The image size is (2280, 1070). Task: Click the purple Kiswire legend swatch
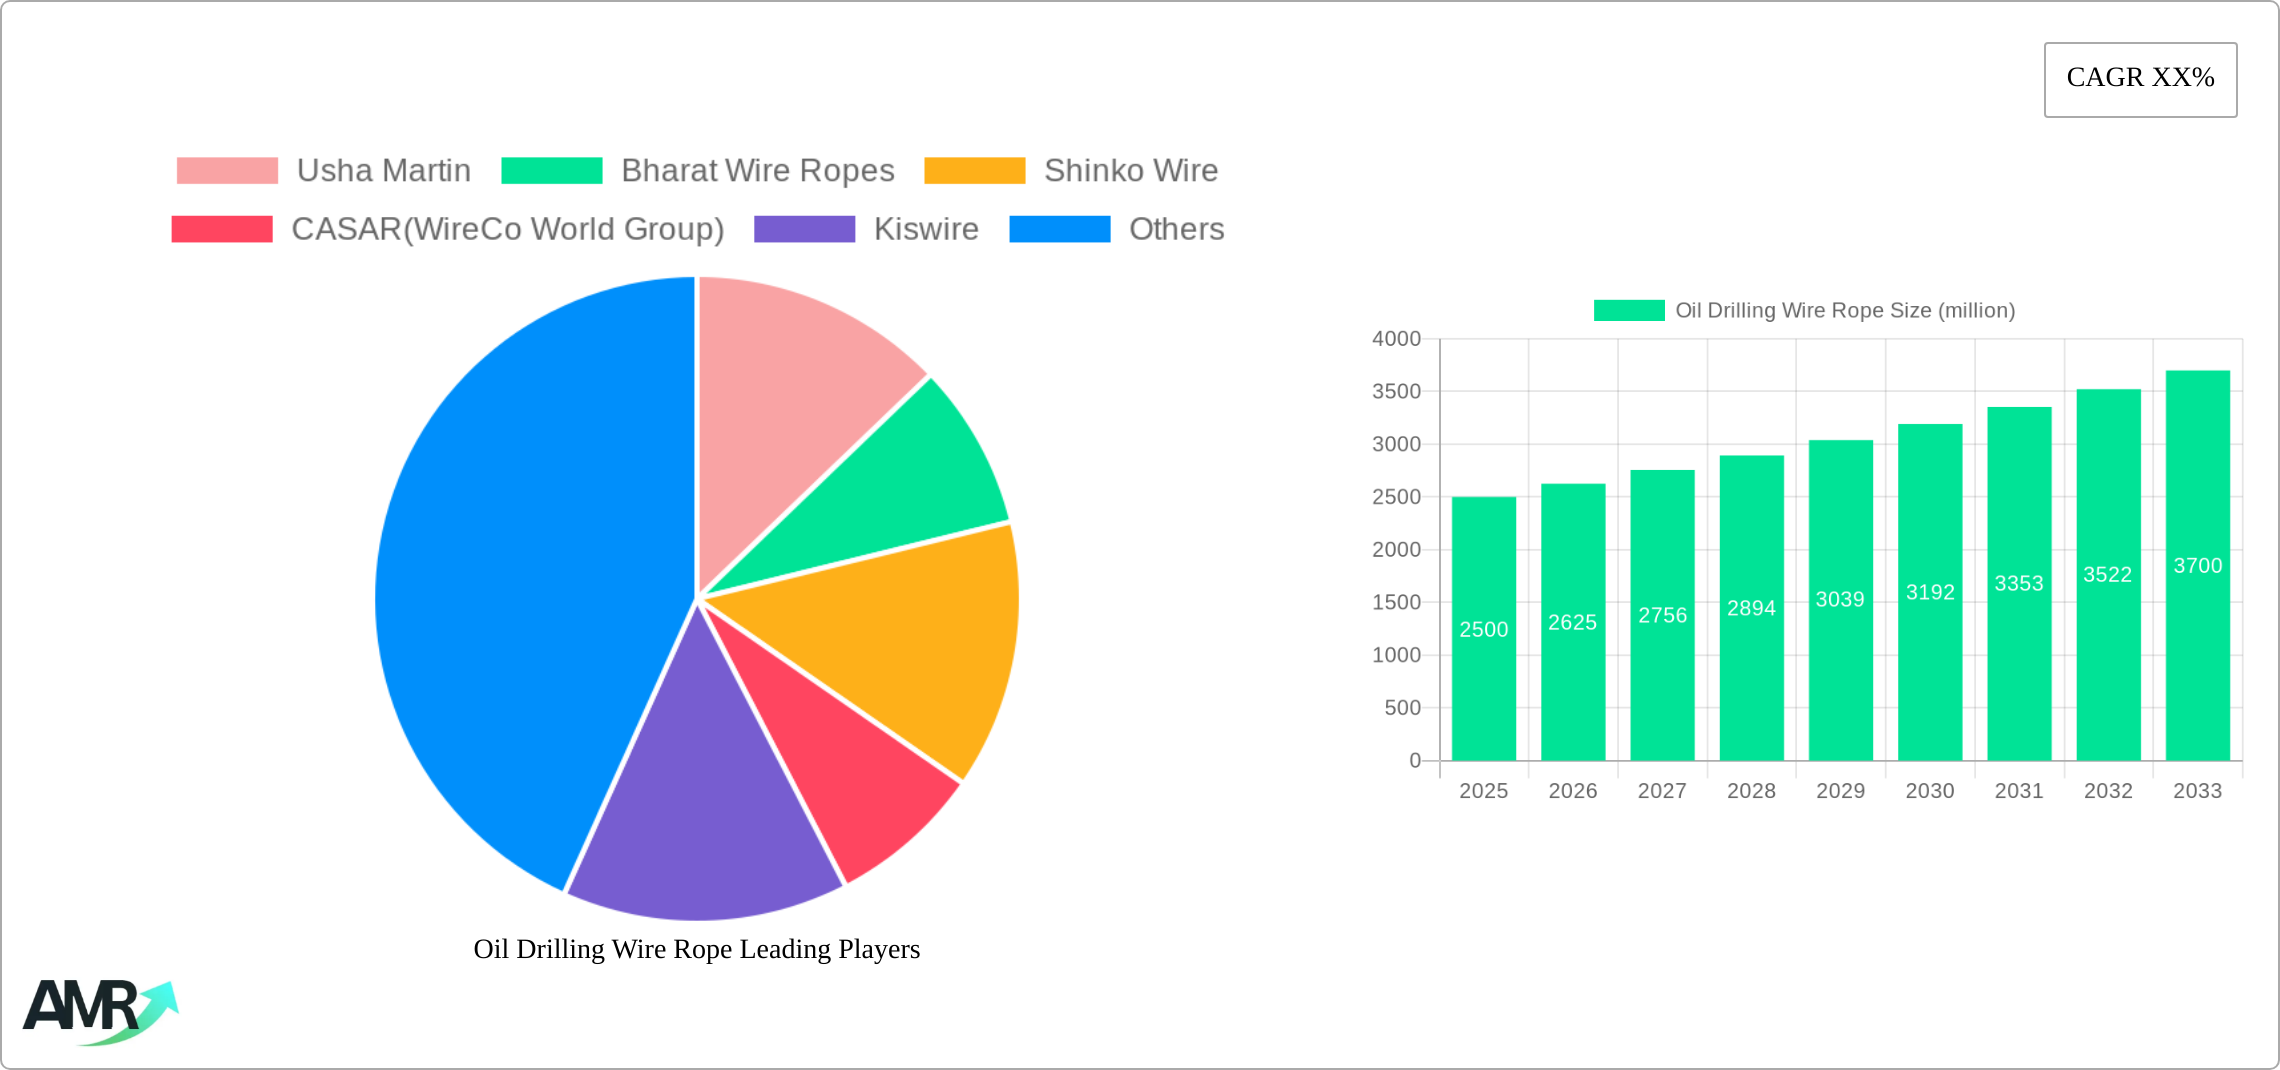tap(804, 229)
